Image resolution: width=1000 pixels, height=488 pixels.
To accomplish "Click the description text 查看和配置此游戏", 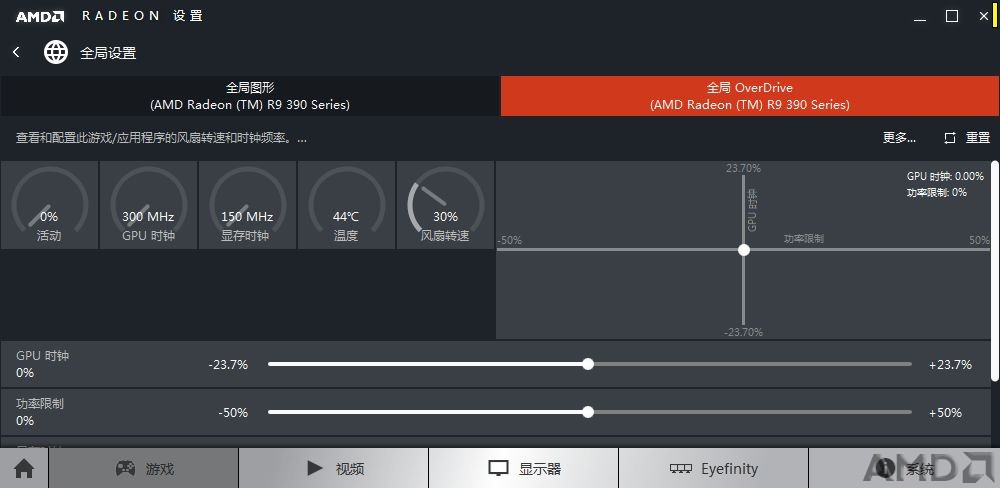I will (x=161, y=138).
